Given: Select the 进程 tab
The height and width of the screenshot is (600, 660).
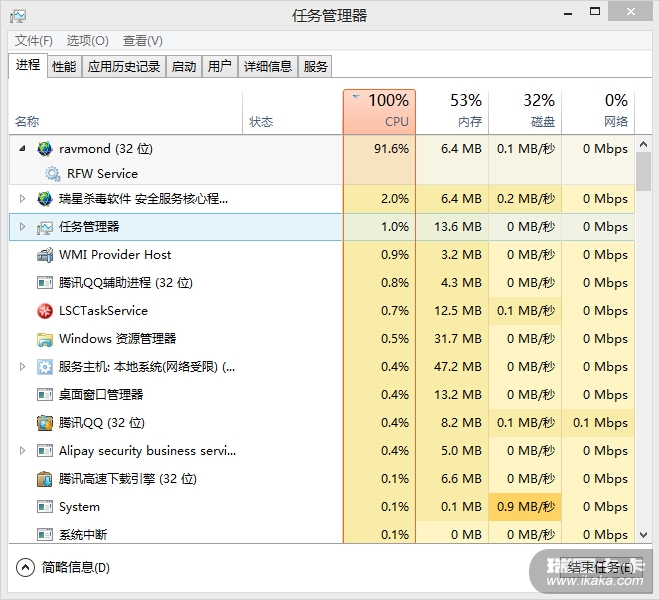Looking at the screenshot, I should point(28,65).
